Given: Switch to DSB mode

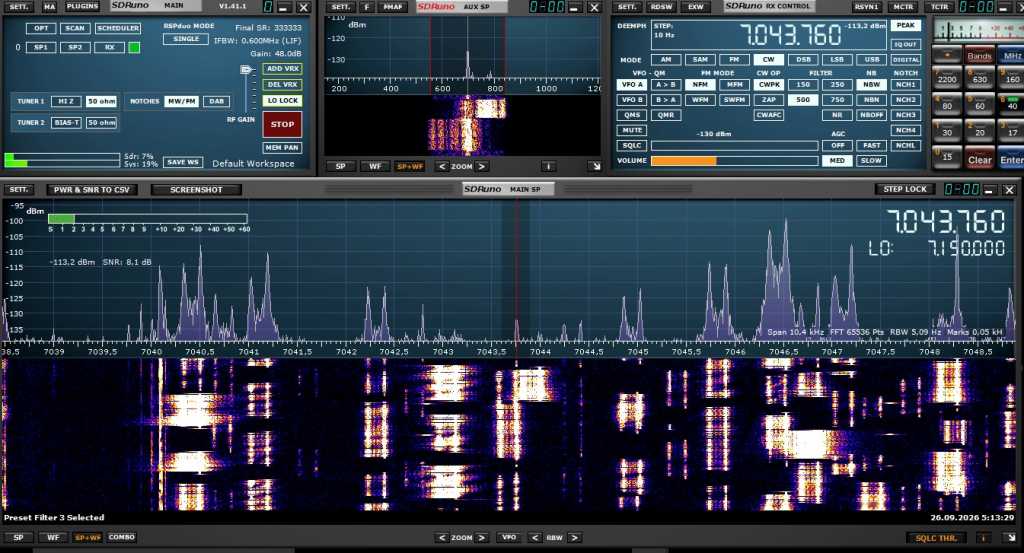Looking at the screenshot, I should [803, 59].
